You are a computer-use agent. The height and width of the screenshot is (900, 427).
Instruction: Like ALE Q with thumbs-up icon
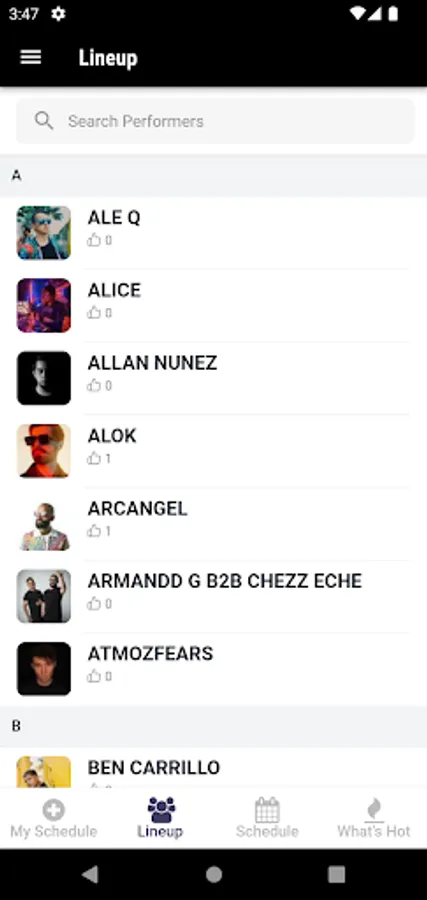[94, 240]
